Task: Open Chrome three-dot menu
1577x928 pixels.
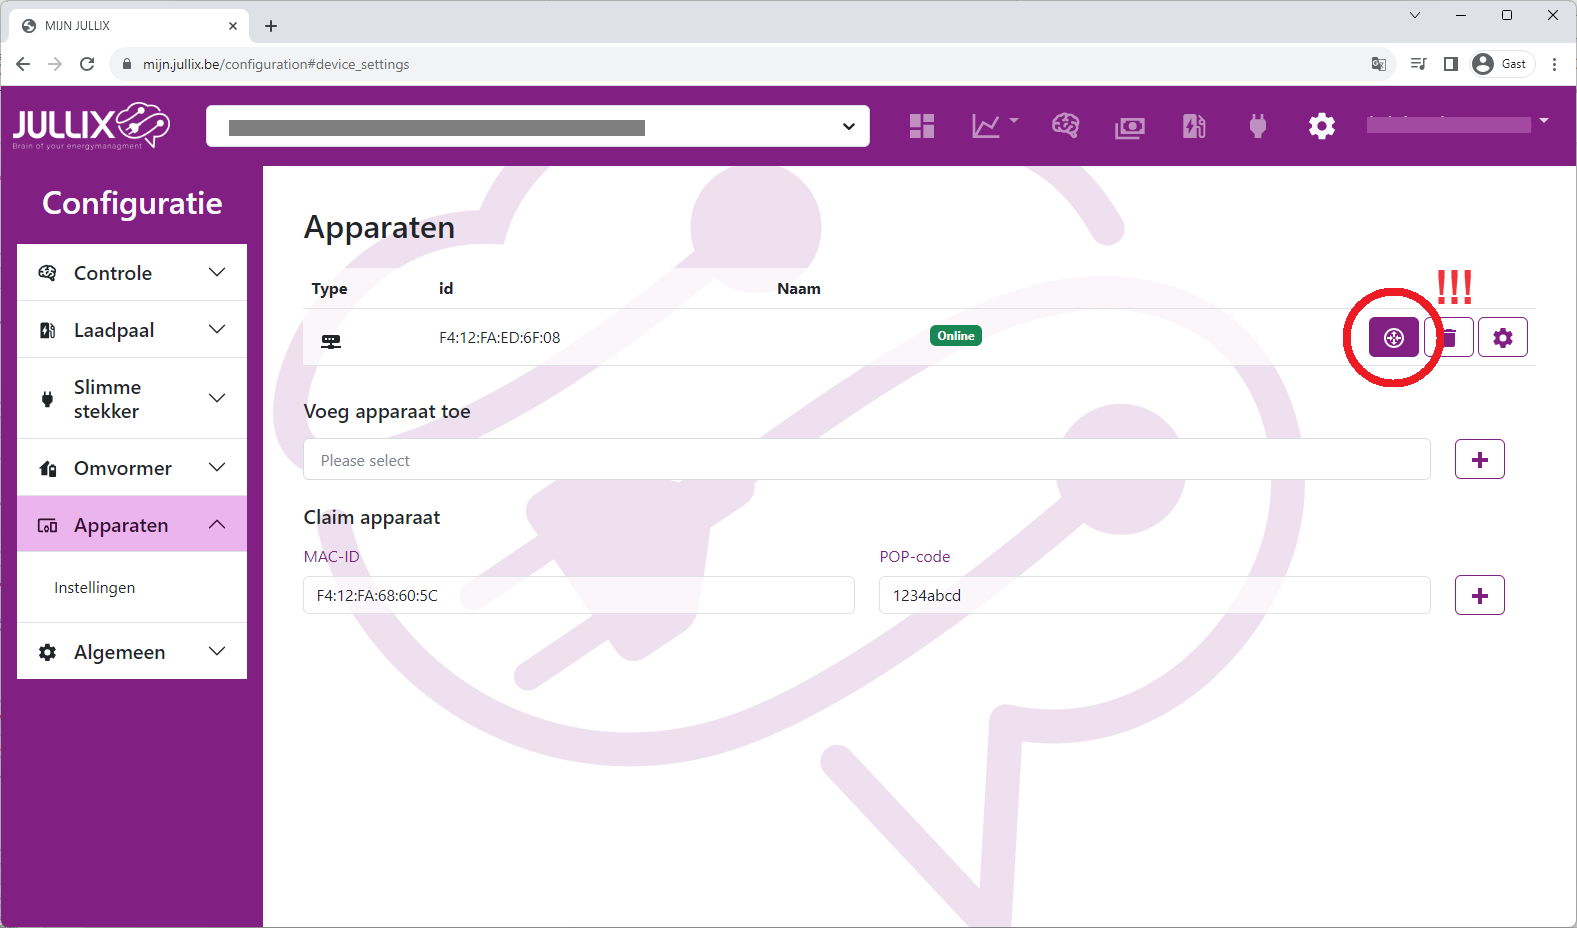Action: [1554, 64]
